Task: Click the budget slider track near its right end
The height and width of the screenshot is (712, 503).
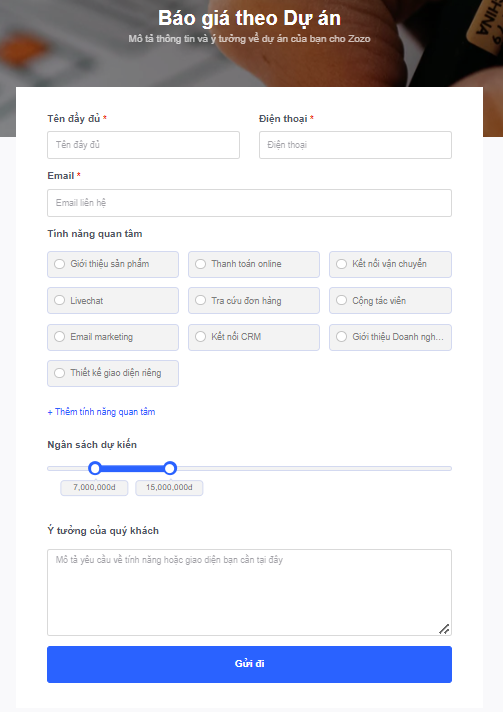Action: pos(436,468)
